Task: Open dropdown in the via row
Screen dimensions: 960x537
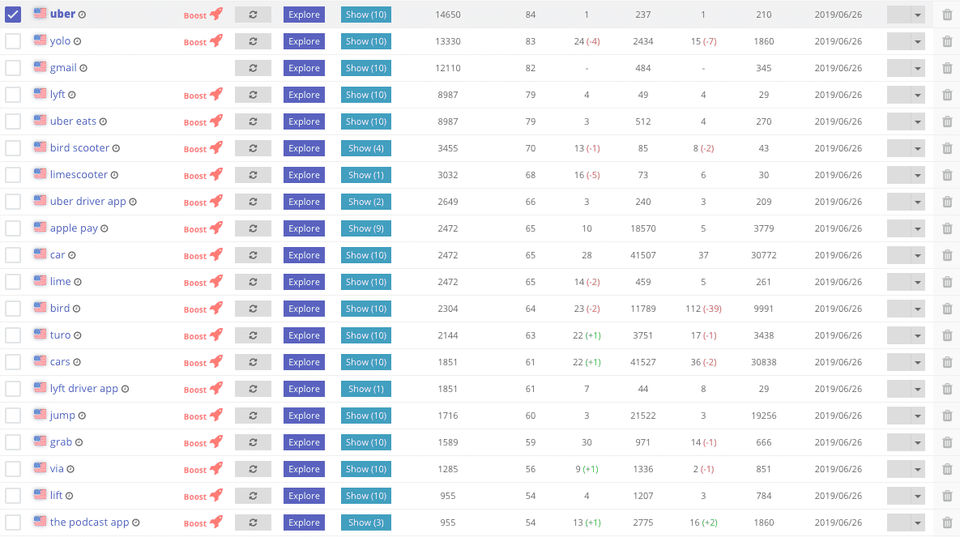Action: pyautogui.click(x=906, y=469)
